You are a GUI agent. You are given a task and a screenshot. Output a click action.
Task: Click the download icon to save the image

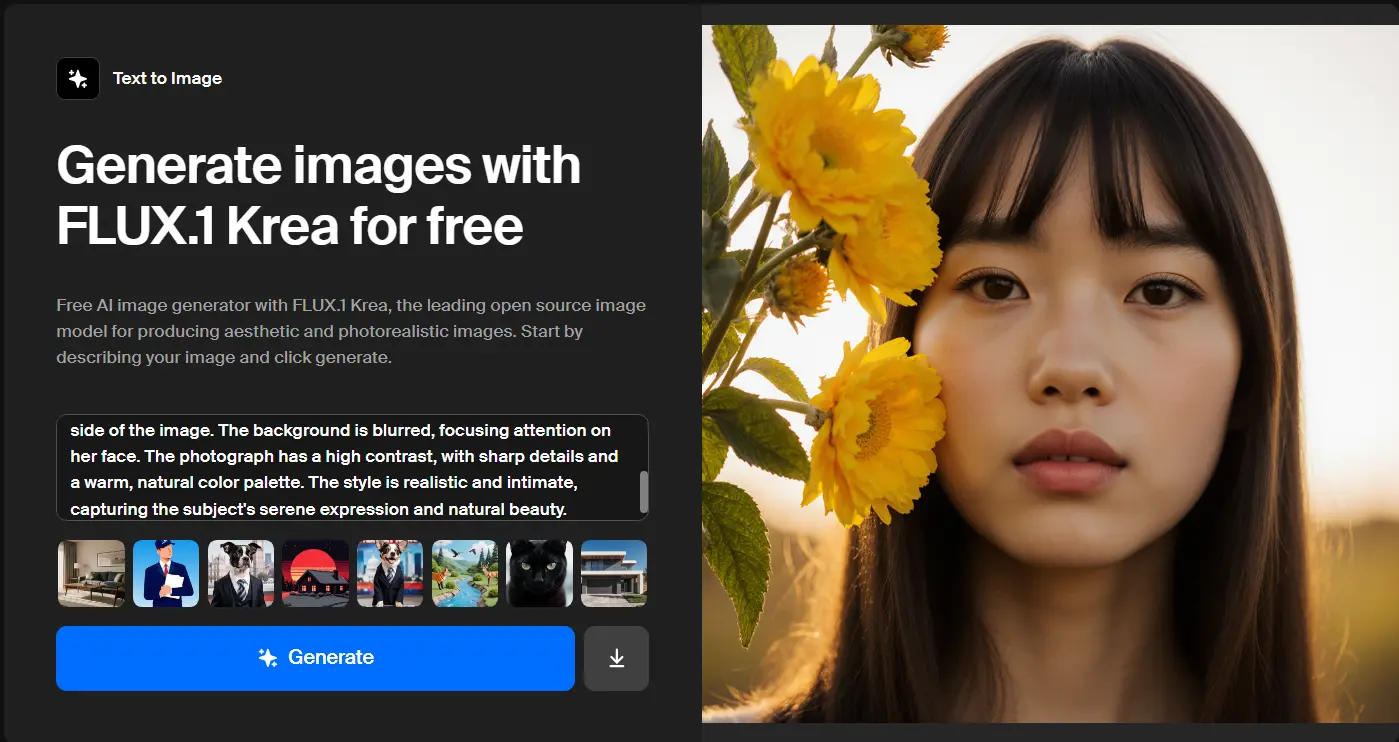click(616, 658)
